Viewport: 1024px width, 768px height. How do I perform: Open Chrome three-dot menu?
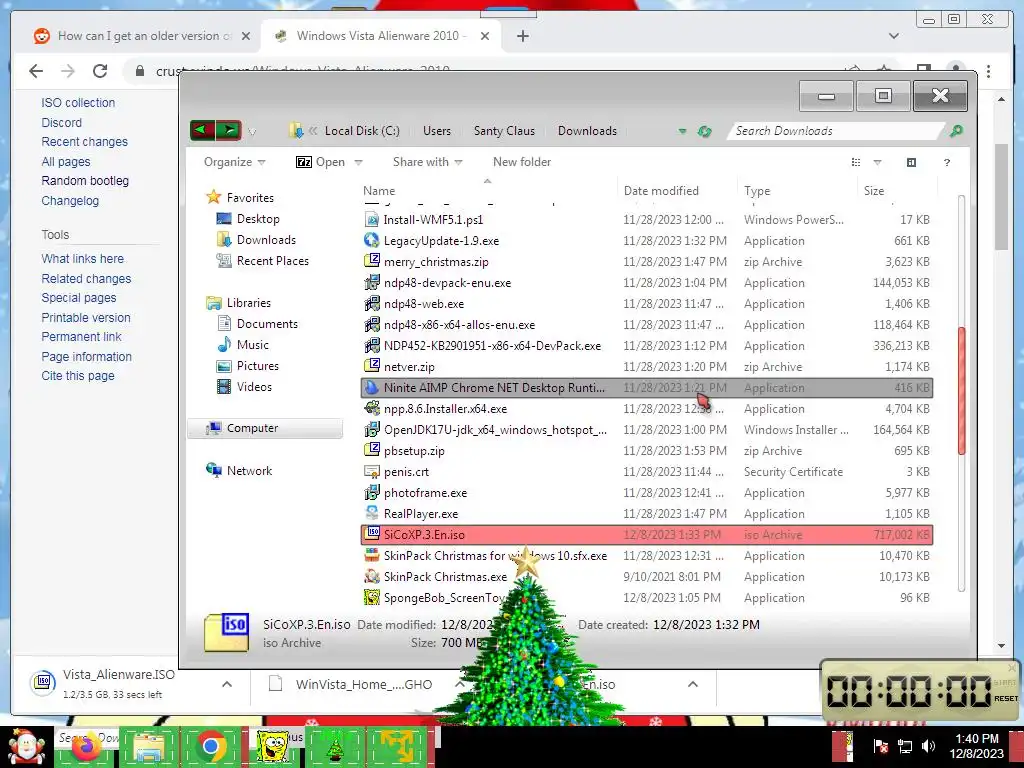[988, 71]
